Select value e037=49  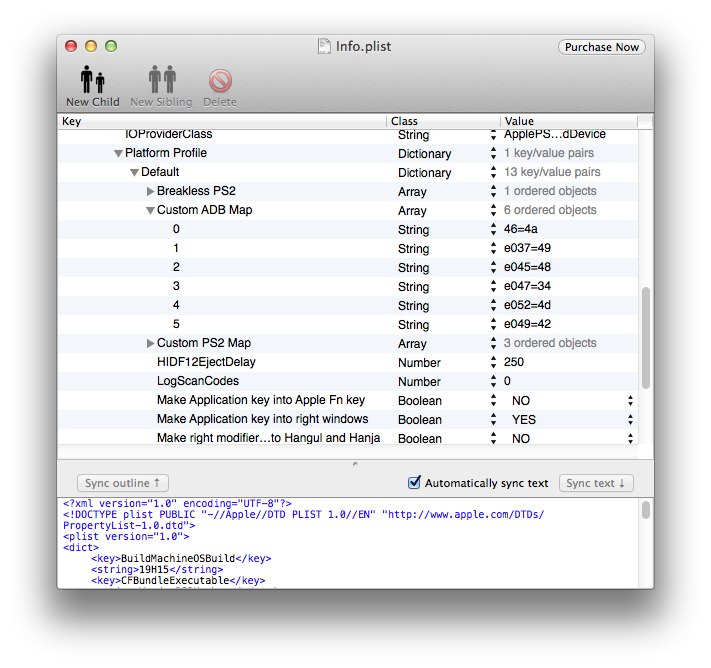pyautogui.click(x=527, y=248)
